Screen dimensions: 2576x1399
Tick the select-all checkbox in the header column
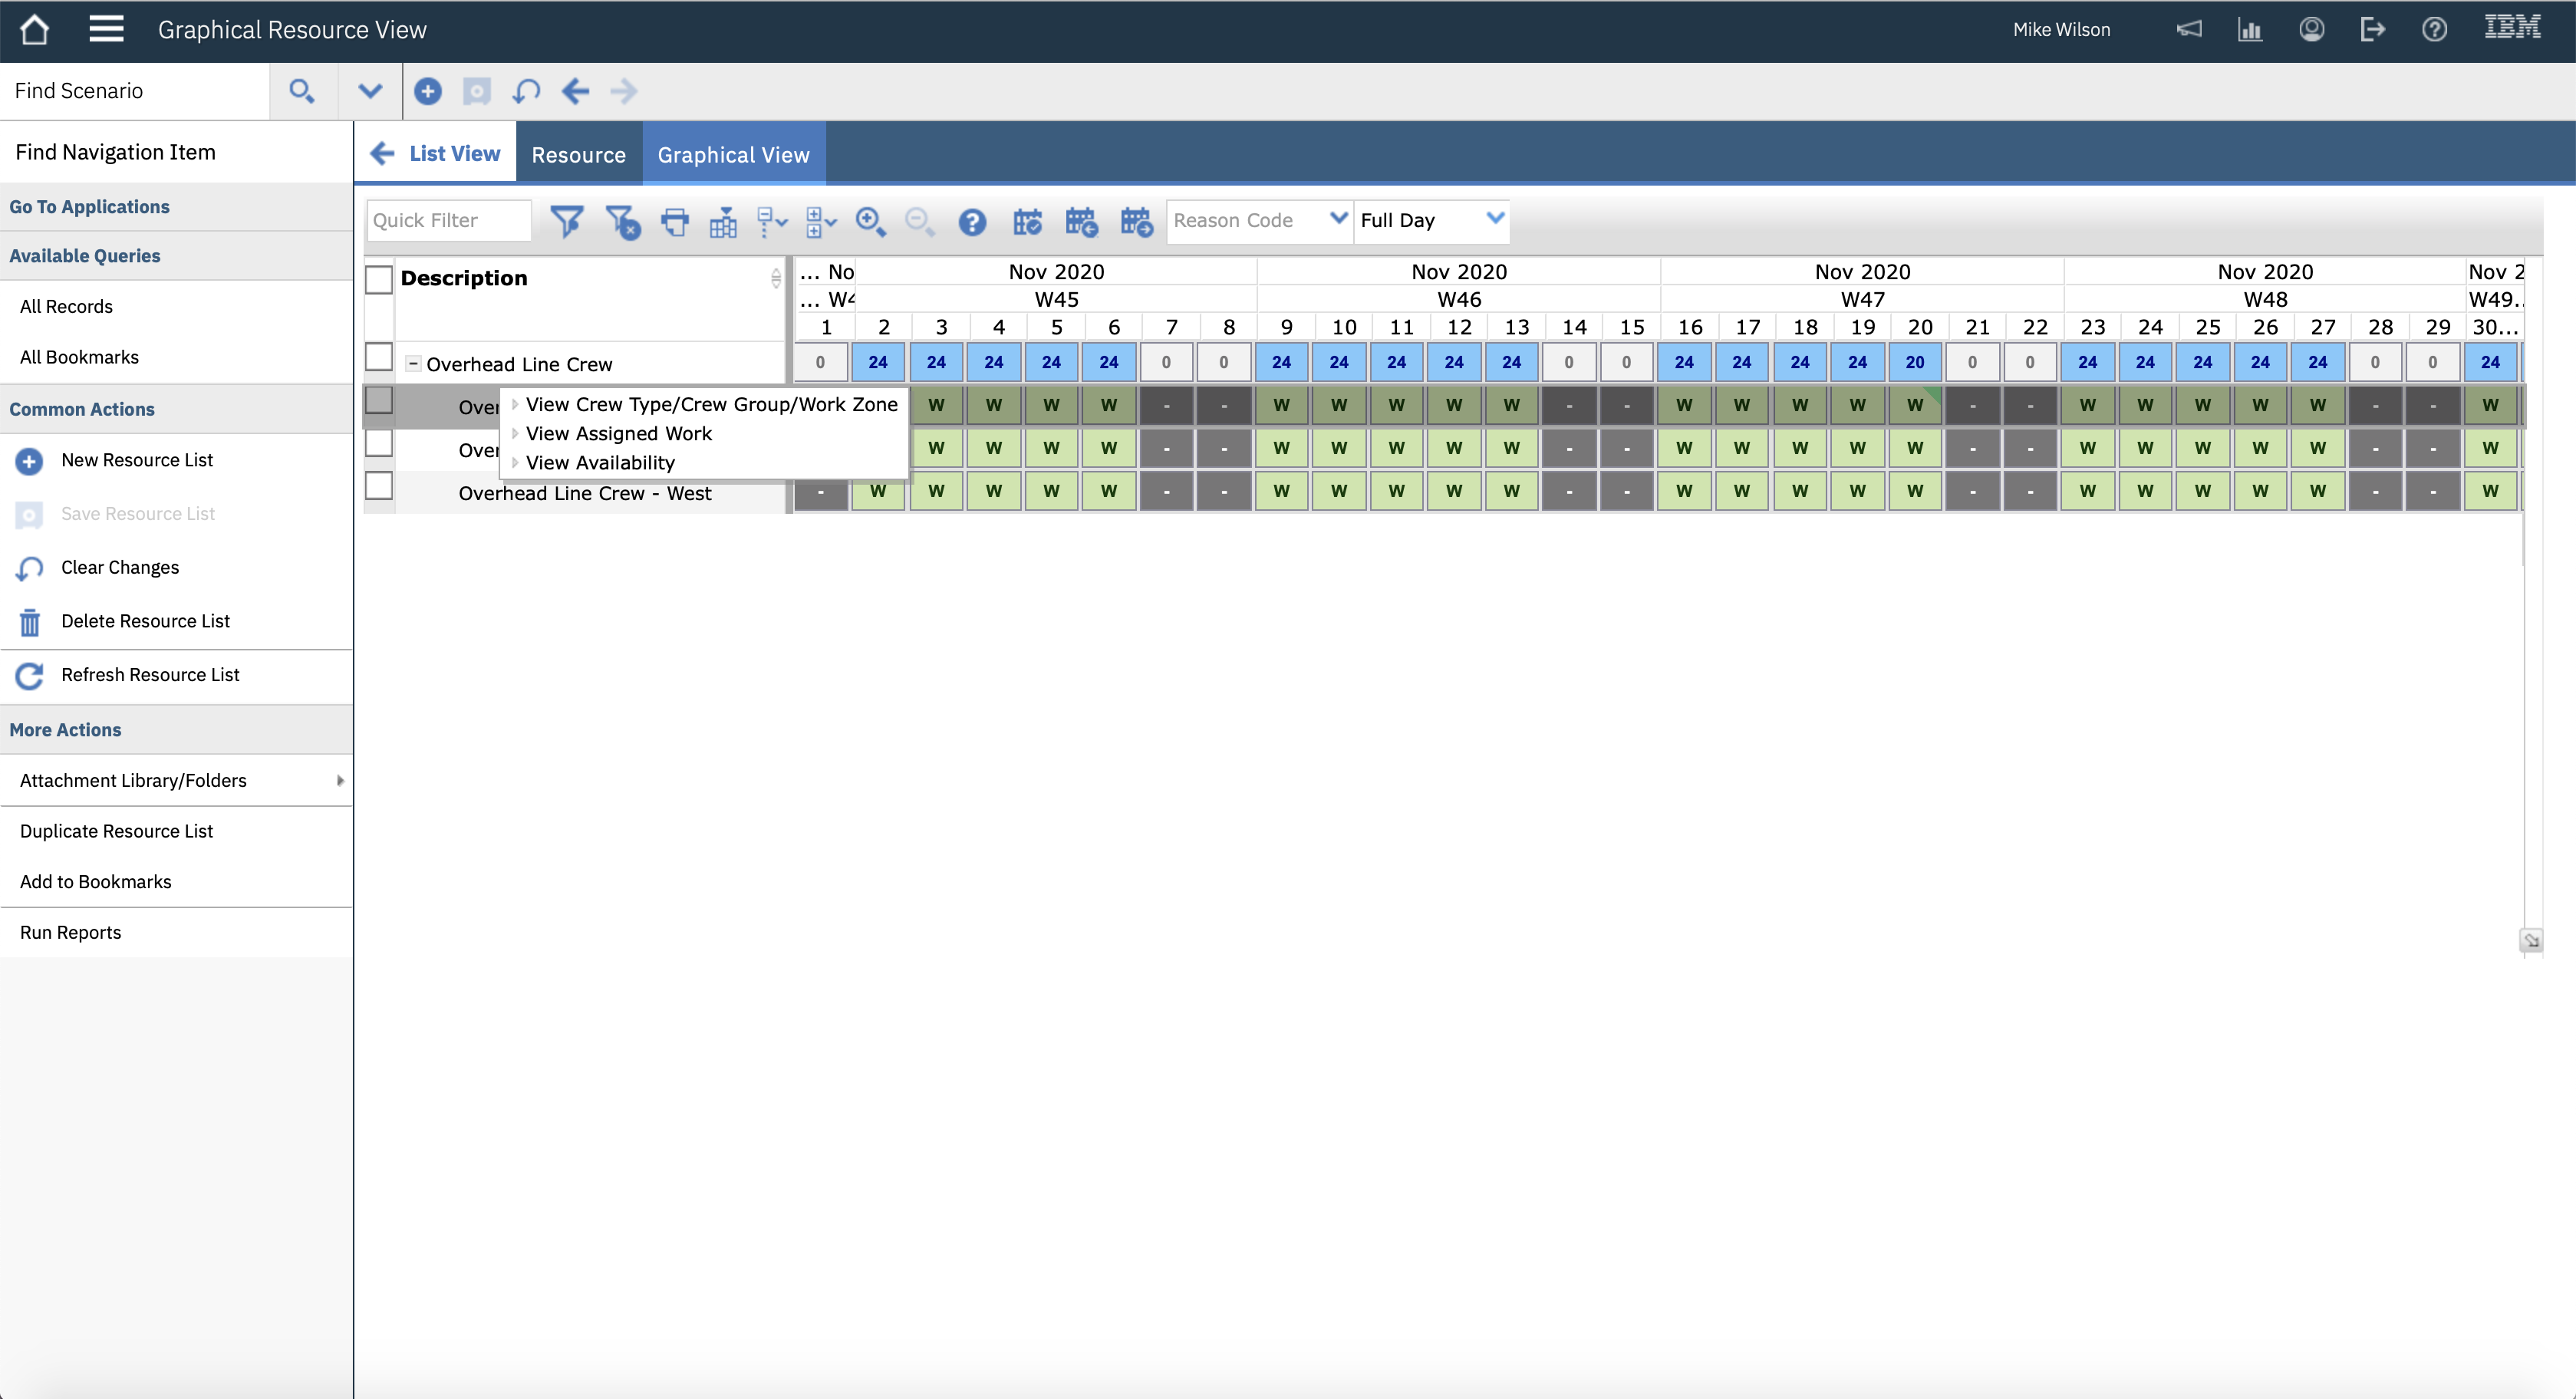pyautogui.click(x=379, y=279)
